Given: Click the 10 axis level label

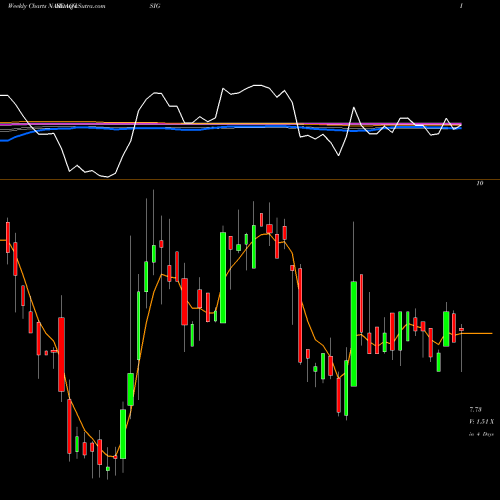Looking at the screenshot, I should point(480,183).
